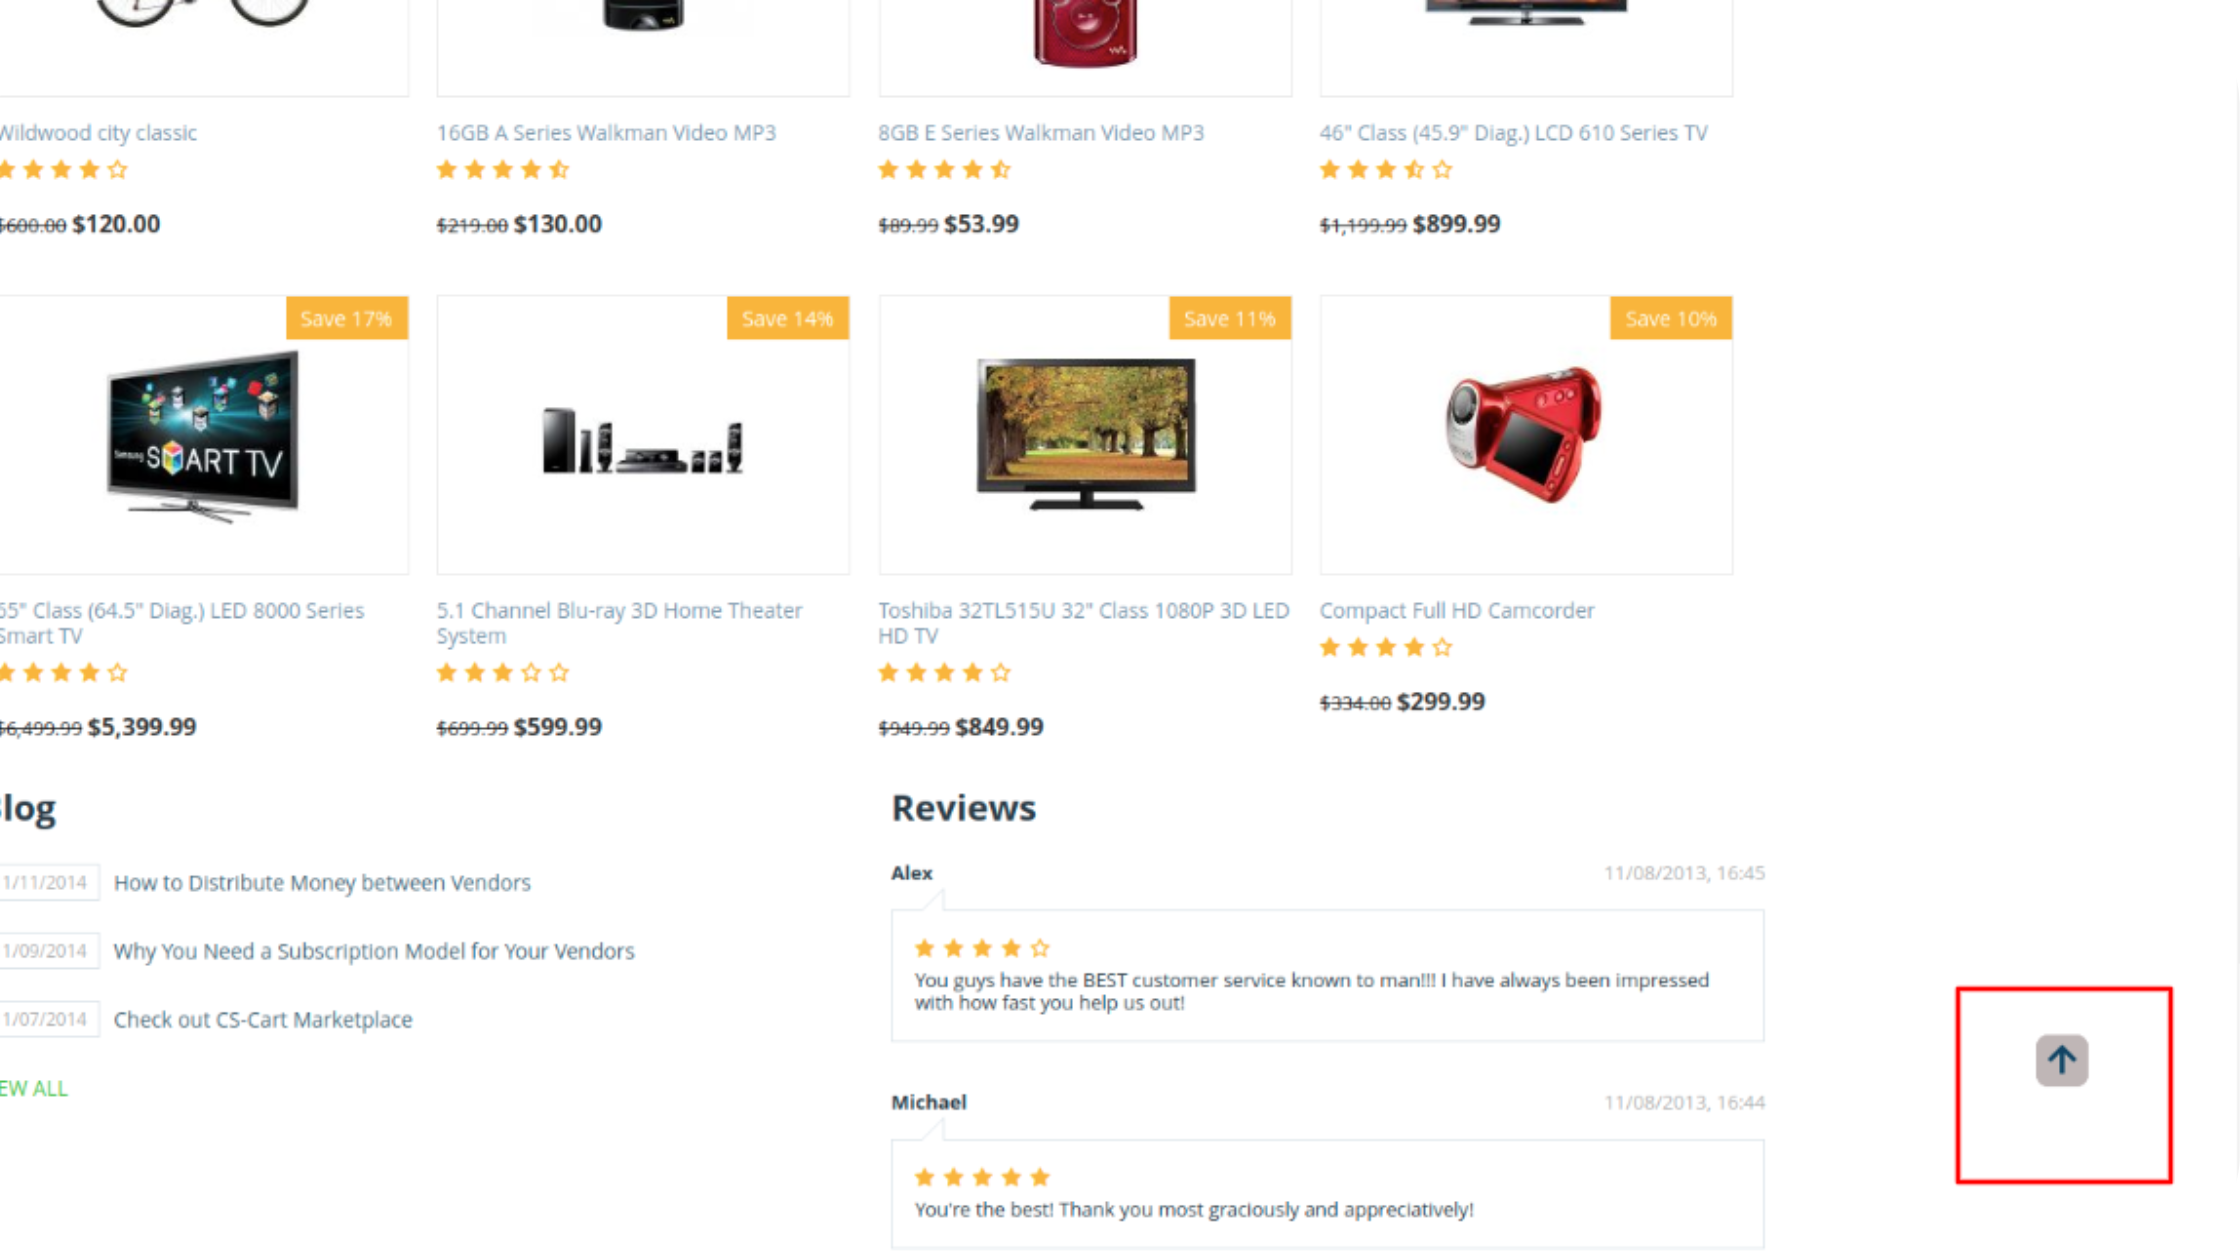
Task: Click the 16GB Walkman star rating
Action: click(x=502, y=170)
